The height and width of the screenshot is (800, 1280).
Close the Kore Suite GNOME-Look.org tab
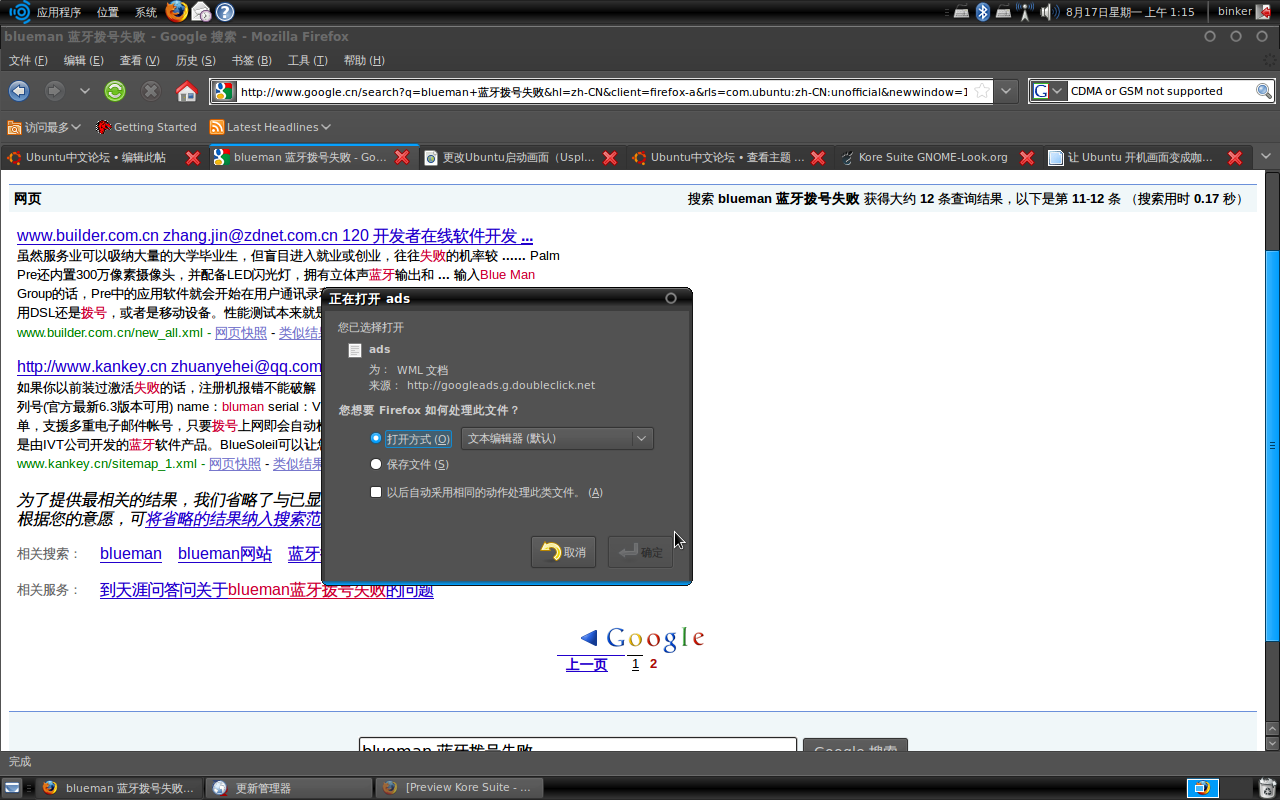pyautogui.click(x=1027, y=157)
